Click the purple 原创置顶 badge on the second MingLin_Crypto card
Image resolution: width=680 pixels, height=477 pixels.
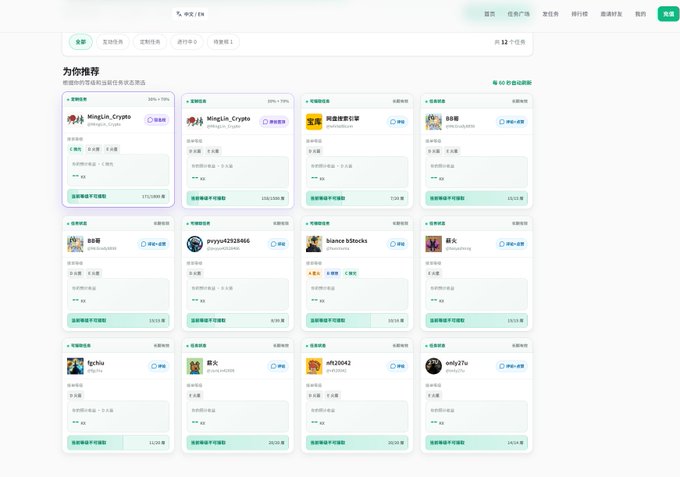(x=274, y=122)
